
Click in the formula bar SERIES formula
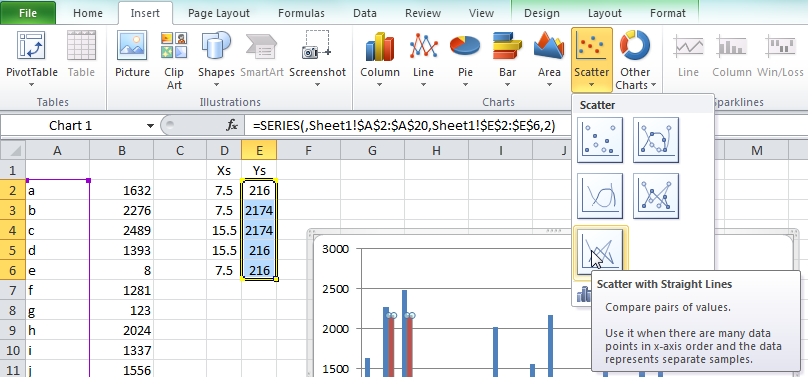click(404, 126)
